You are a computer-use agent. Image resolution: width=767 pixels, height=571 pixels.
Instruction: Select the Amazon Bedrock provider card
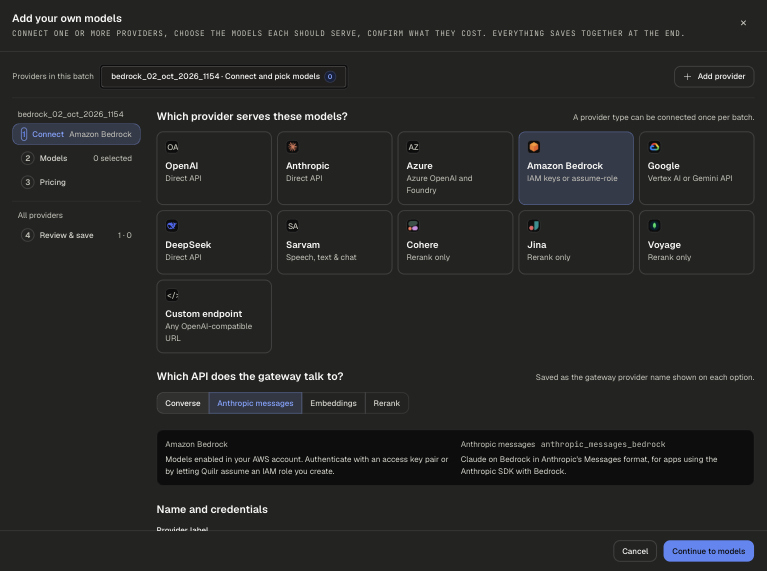tap(576, 168)
